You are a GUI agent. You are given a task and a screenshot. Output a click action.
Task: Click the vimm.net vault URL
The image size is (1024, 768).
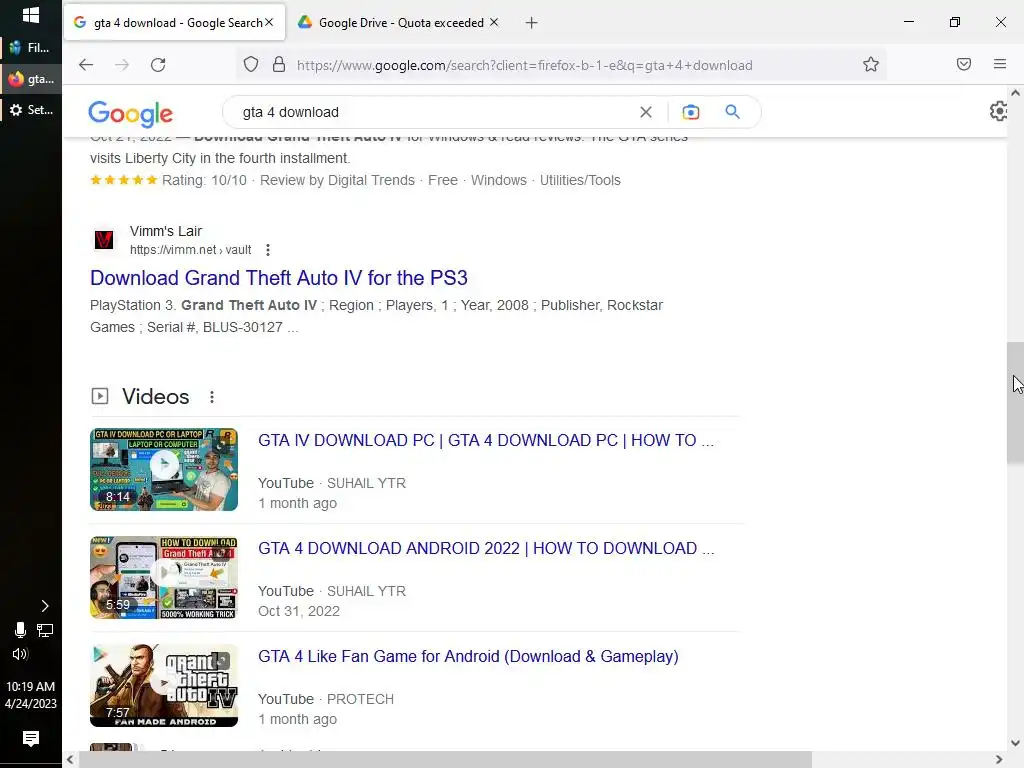coord(190,249)
